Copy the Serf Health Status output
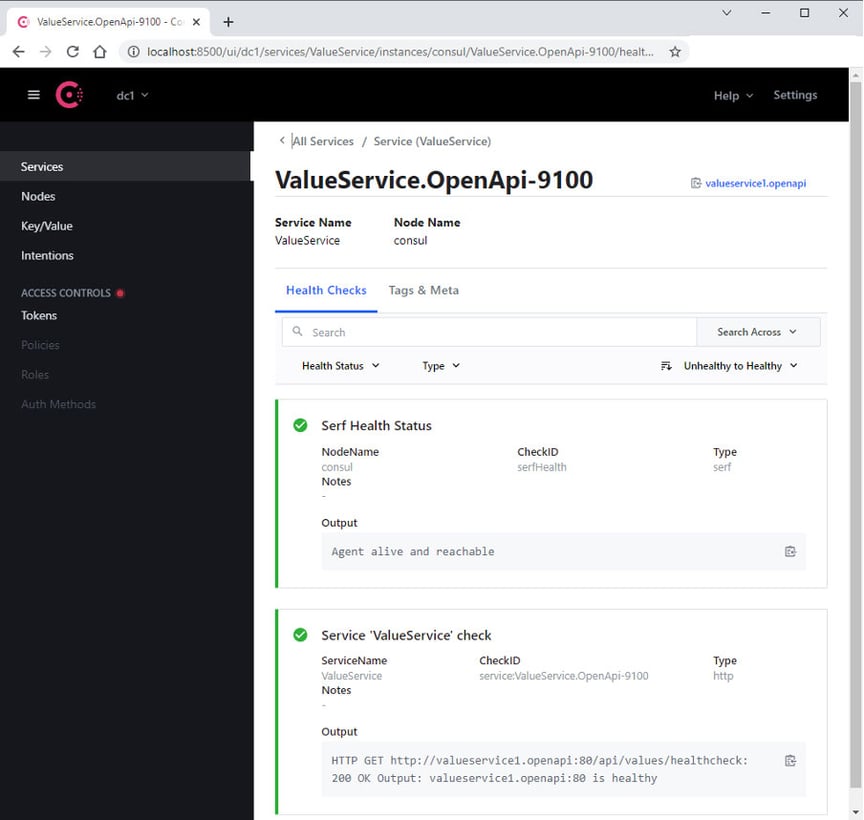Viewport: 864px width, 820px height. pos(790,551)
